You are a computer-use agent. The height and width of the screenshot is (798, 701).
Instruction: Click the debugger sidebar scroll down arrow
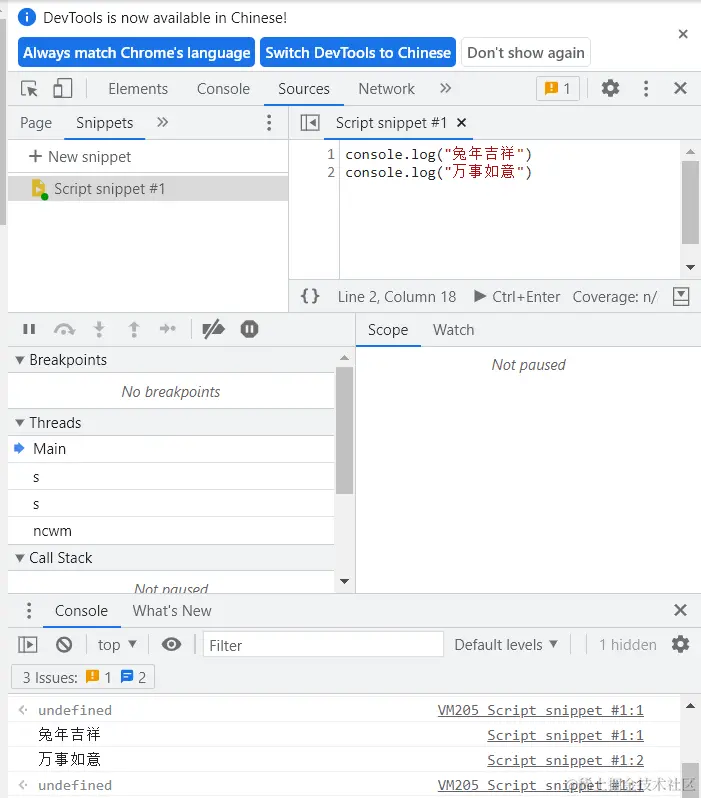coord(345,581)
